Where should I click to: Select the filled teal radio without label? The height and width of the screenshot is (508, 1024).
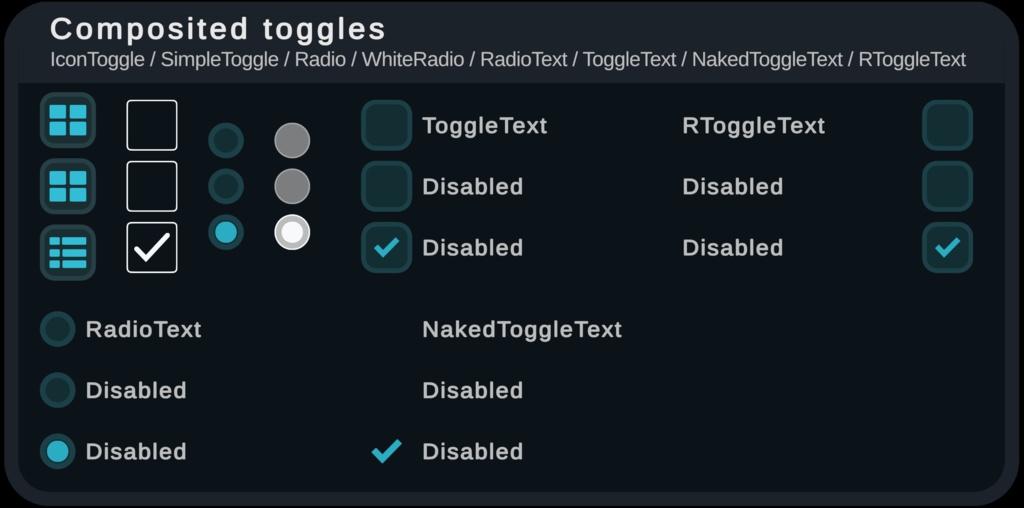click(x=226, y=232)
